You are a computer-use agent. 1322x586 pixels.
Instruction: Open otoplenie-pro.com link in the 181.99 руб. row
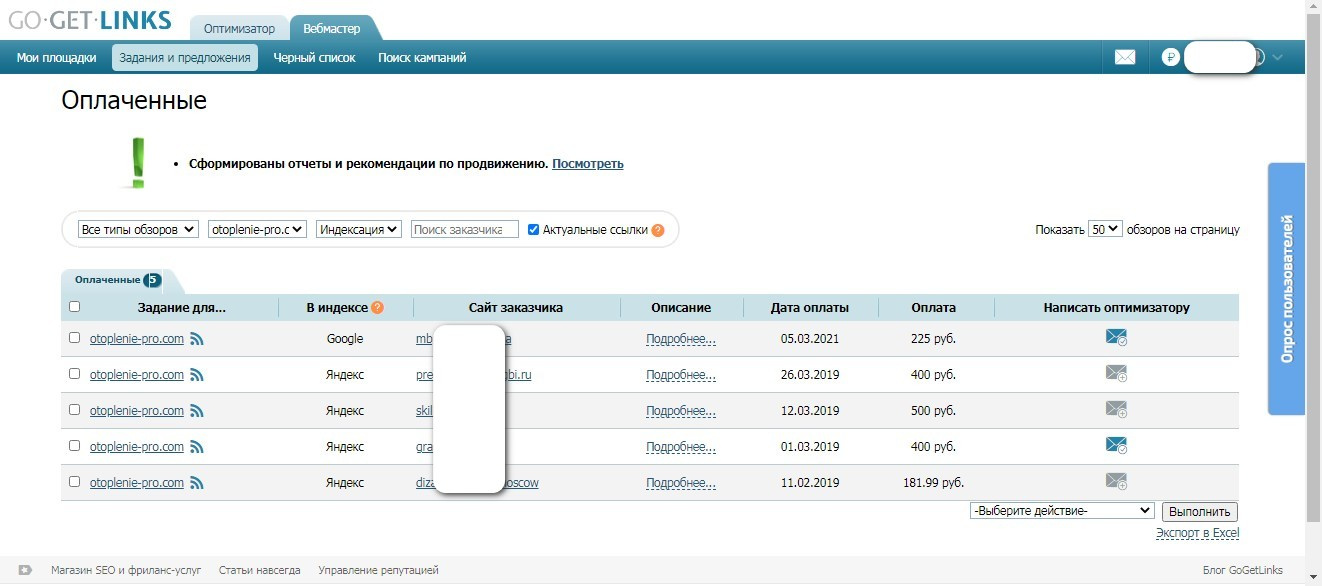click(137, 483)
